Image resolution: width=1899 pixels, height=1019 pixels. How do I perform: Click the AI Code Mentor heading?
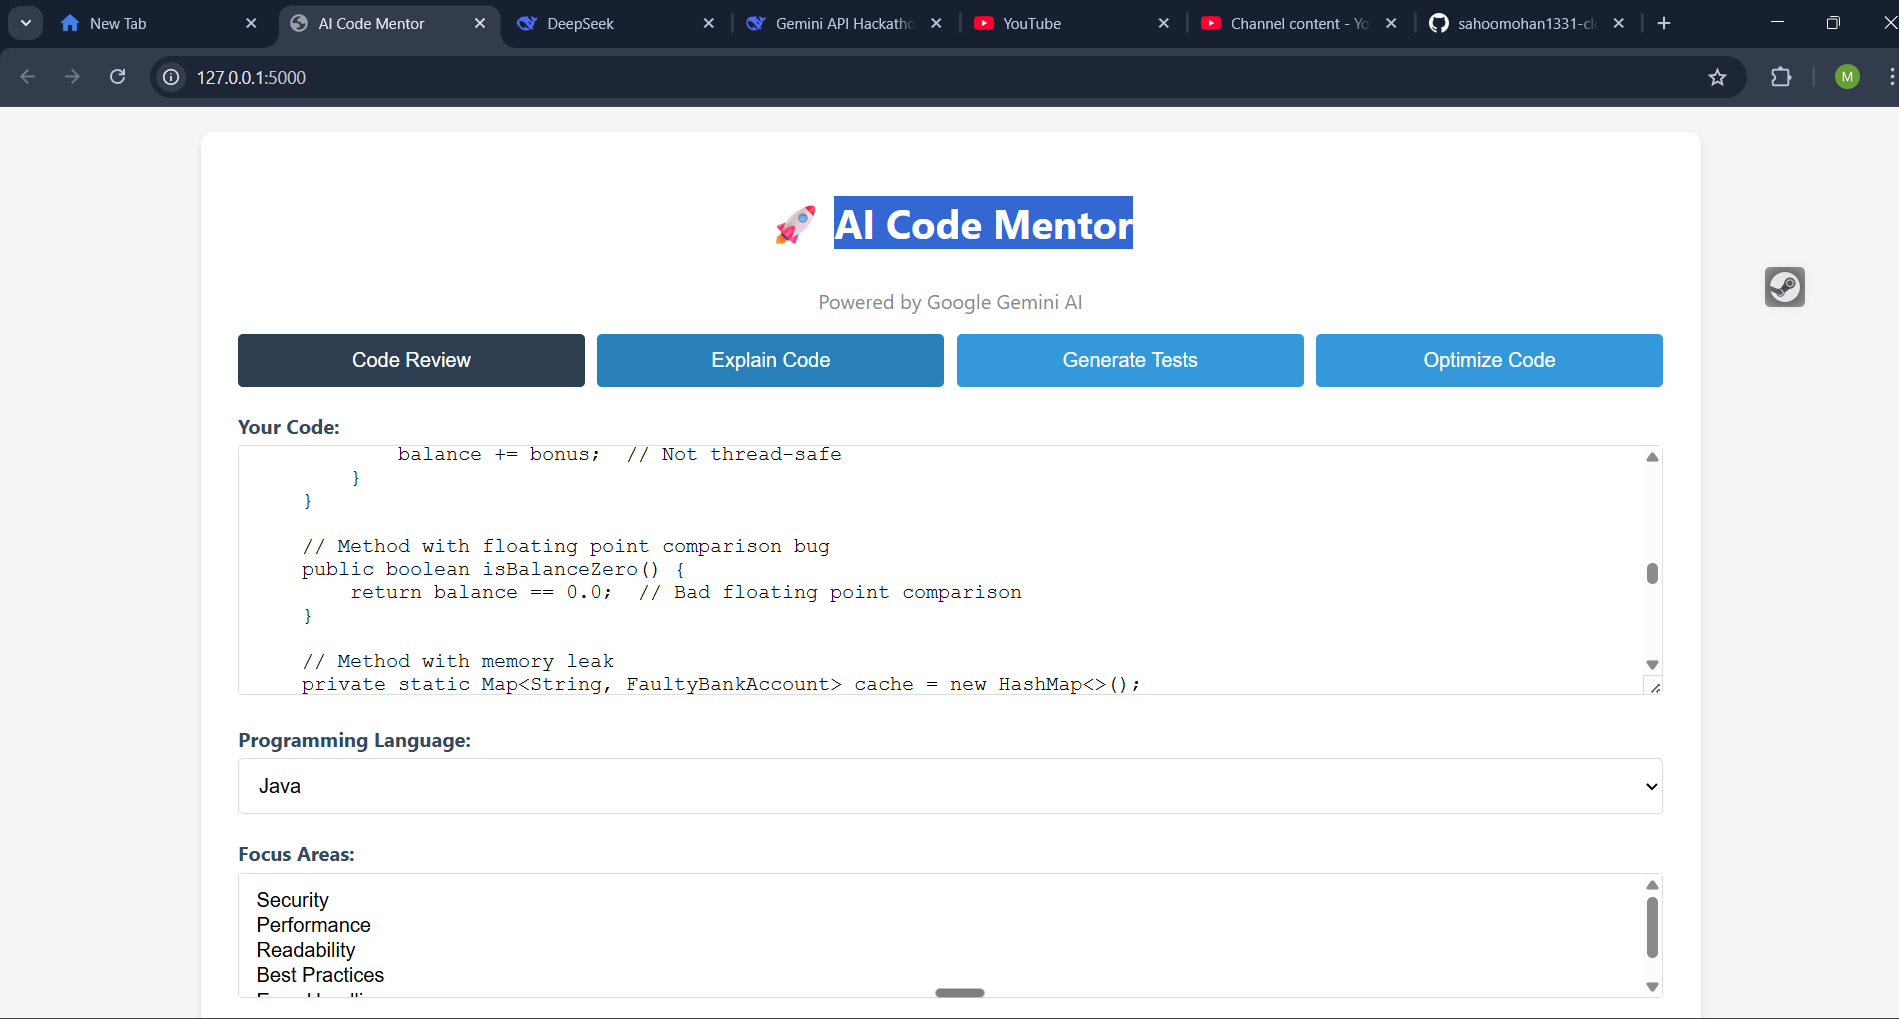983,224
